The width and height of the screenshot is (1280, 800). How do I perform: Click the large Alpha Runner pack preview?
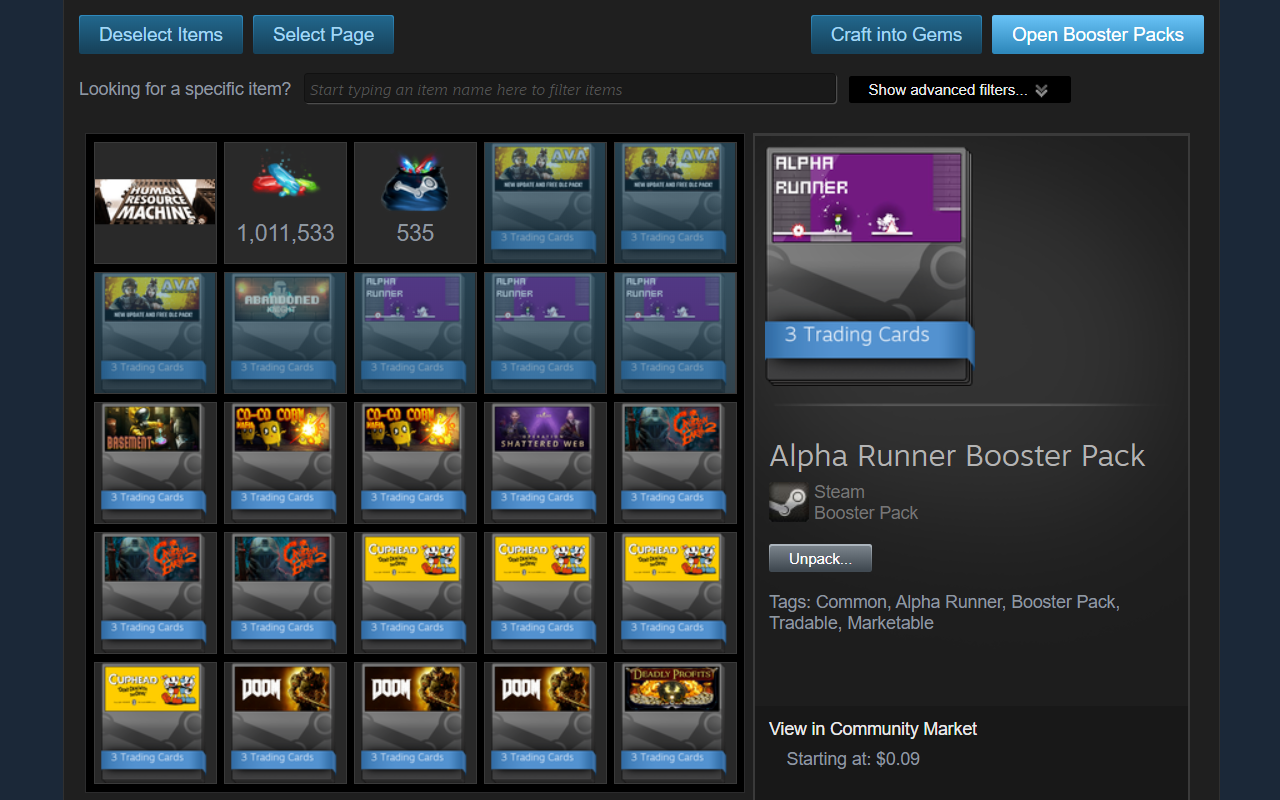[868, 266]
